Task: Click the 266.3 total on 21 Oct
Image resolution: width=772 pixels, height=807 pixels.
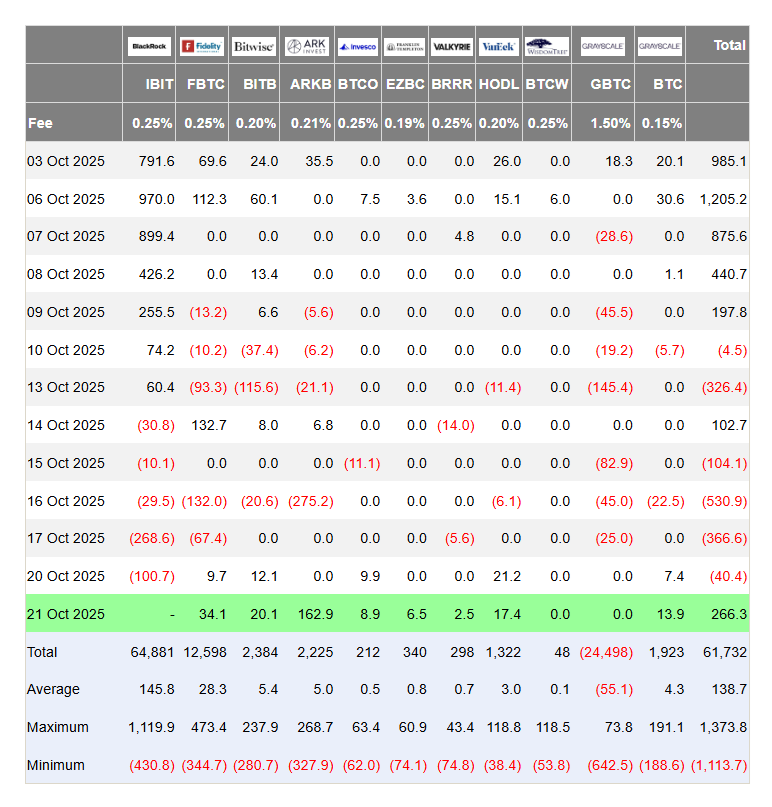Action: coord(729,614)
